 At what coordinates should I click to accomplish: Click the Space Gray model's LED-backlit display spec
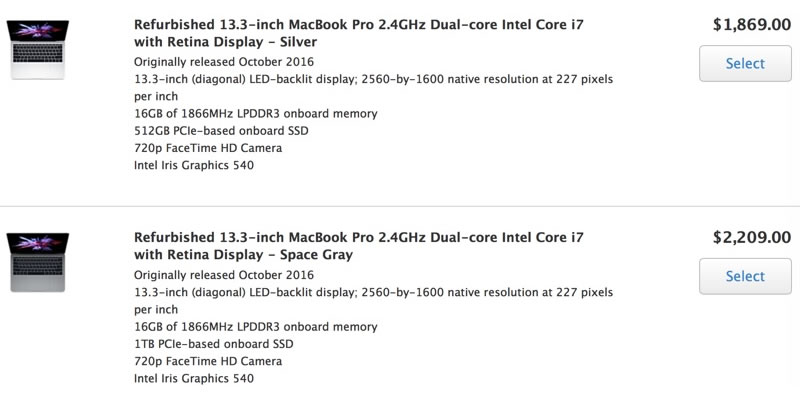[x=373, y=292]
